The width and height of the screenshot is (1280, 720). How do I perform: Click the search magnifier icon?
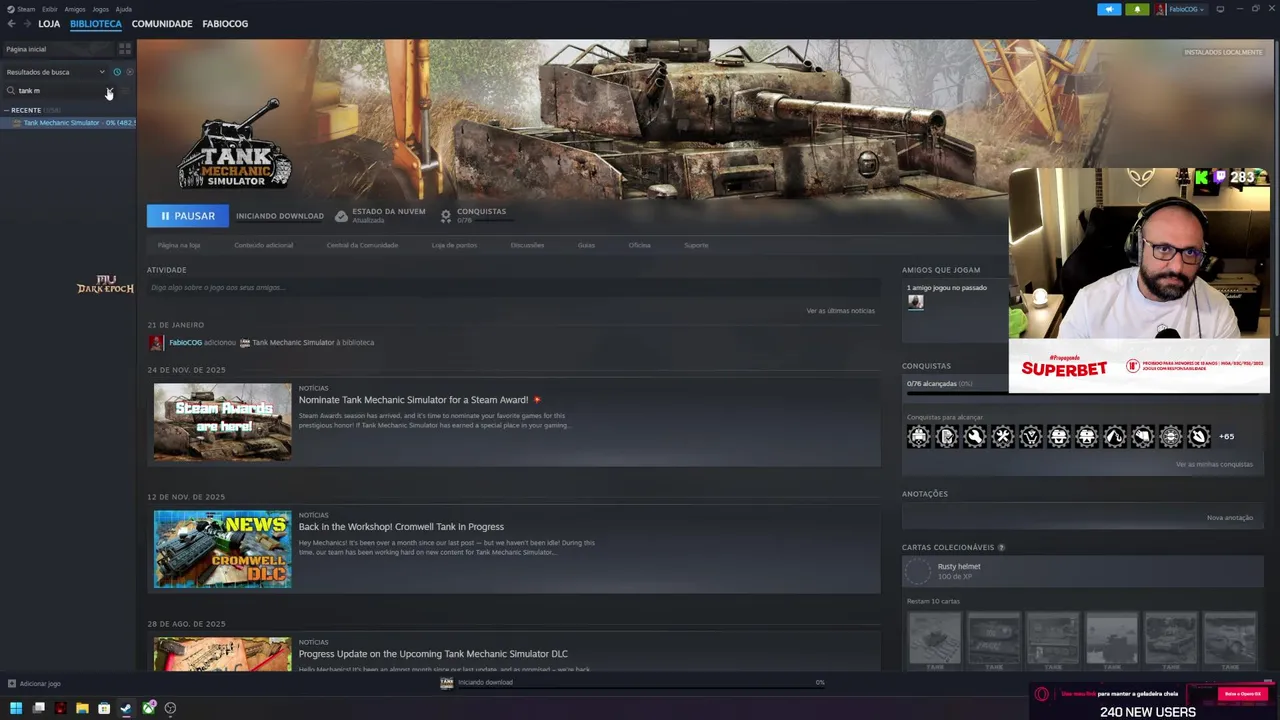pos(11,91)
